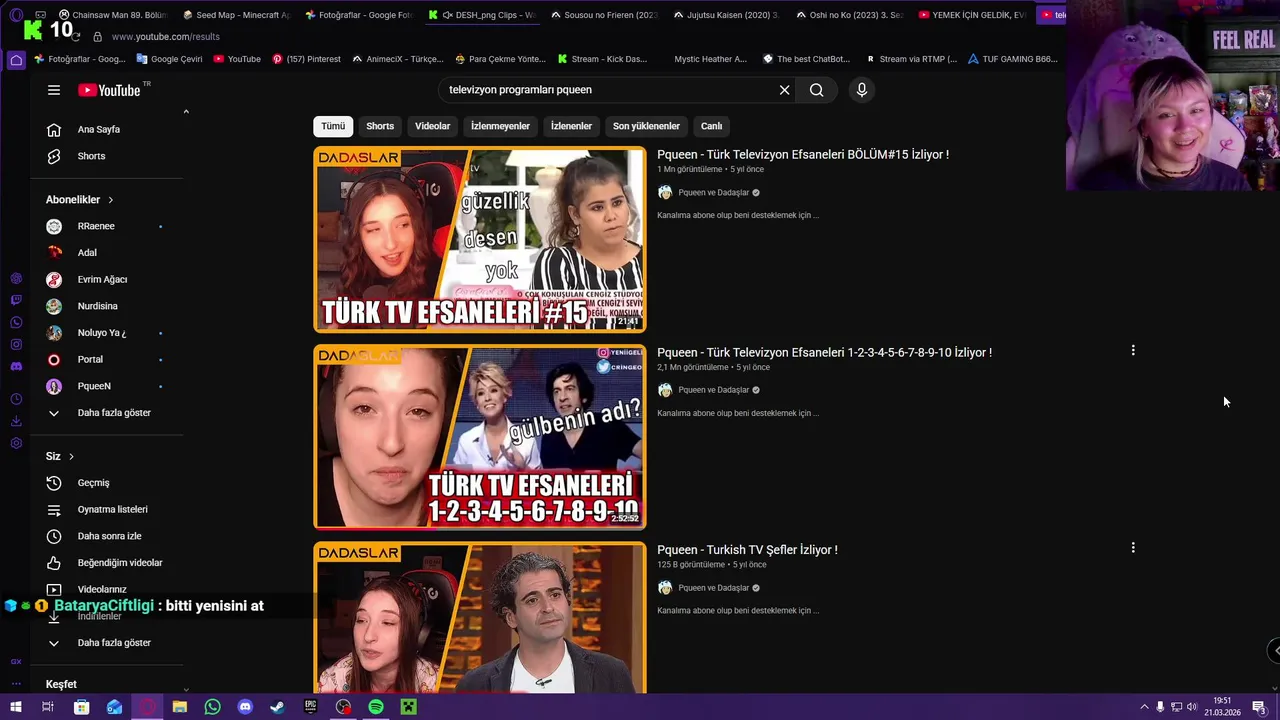Viewport: 1280px width, 720px height.
Task: Open Pinterest bookmark
Action: 306,59
